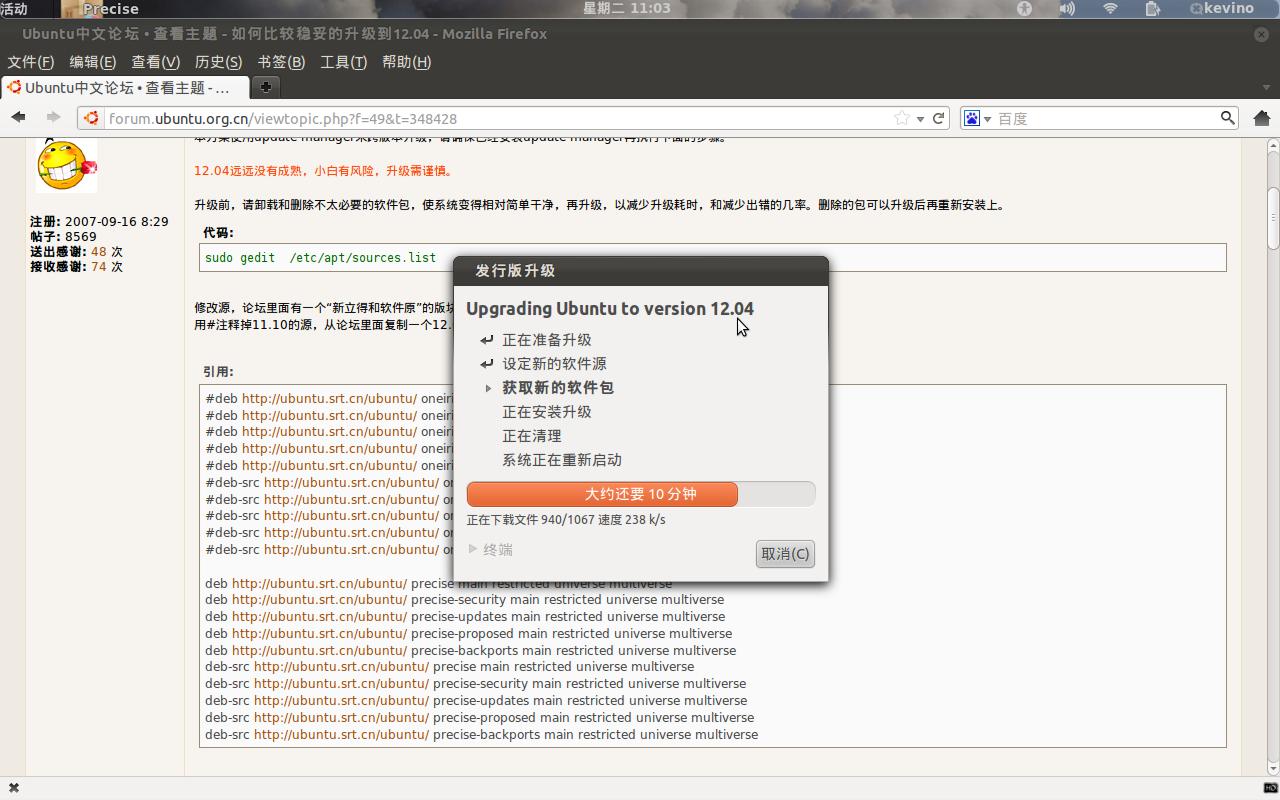Viewport: 1280px width, 800px height.
Task: Click the 系统正在重新启动 step text
Action: pyautogui.click(x=562, y=460)
